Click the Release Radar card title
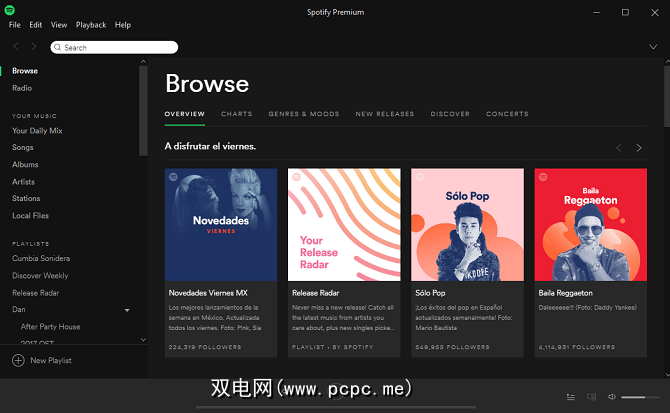 click(315, 293)
